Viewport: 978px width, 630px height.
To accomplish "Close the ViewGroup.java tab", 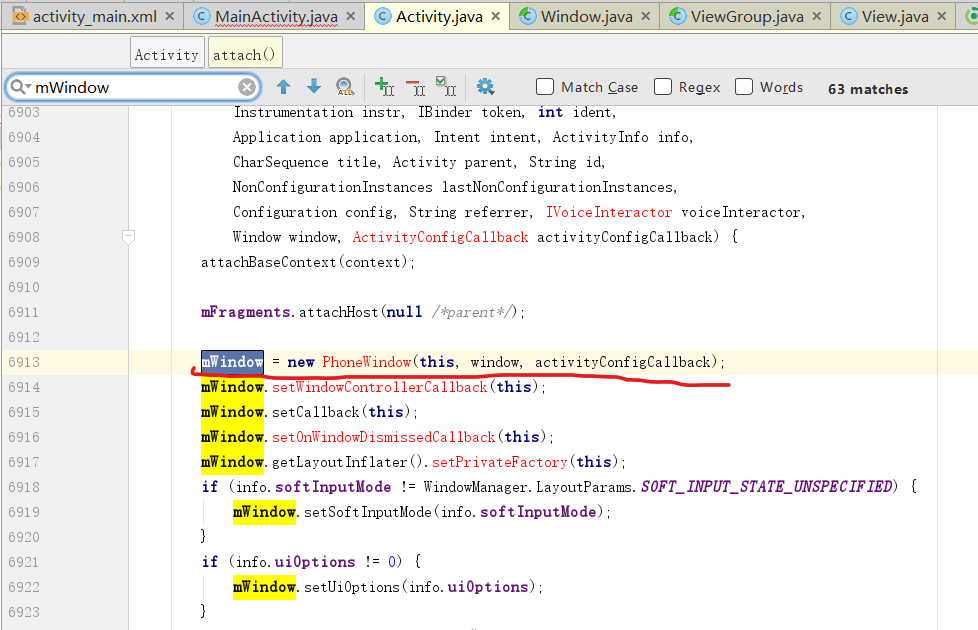I will (815, 16).
